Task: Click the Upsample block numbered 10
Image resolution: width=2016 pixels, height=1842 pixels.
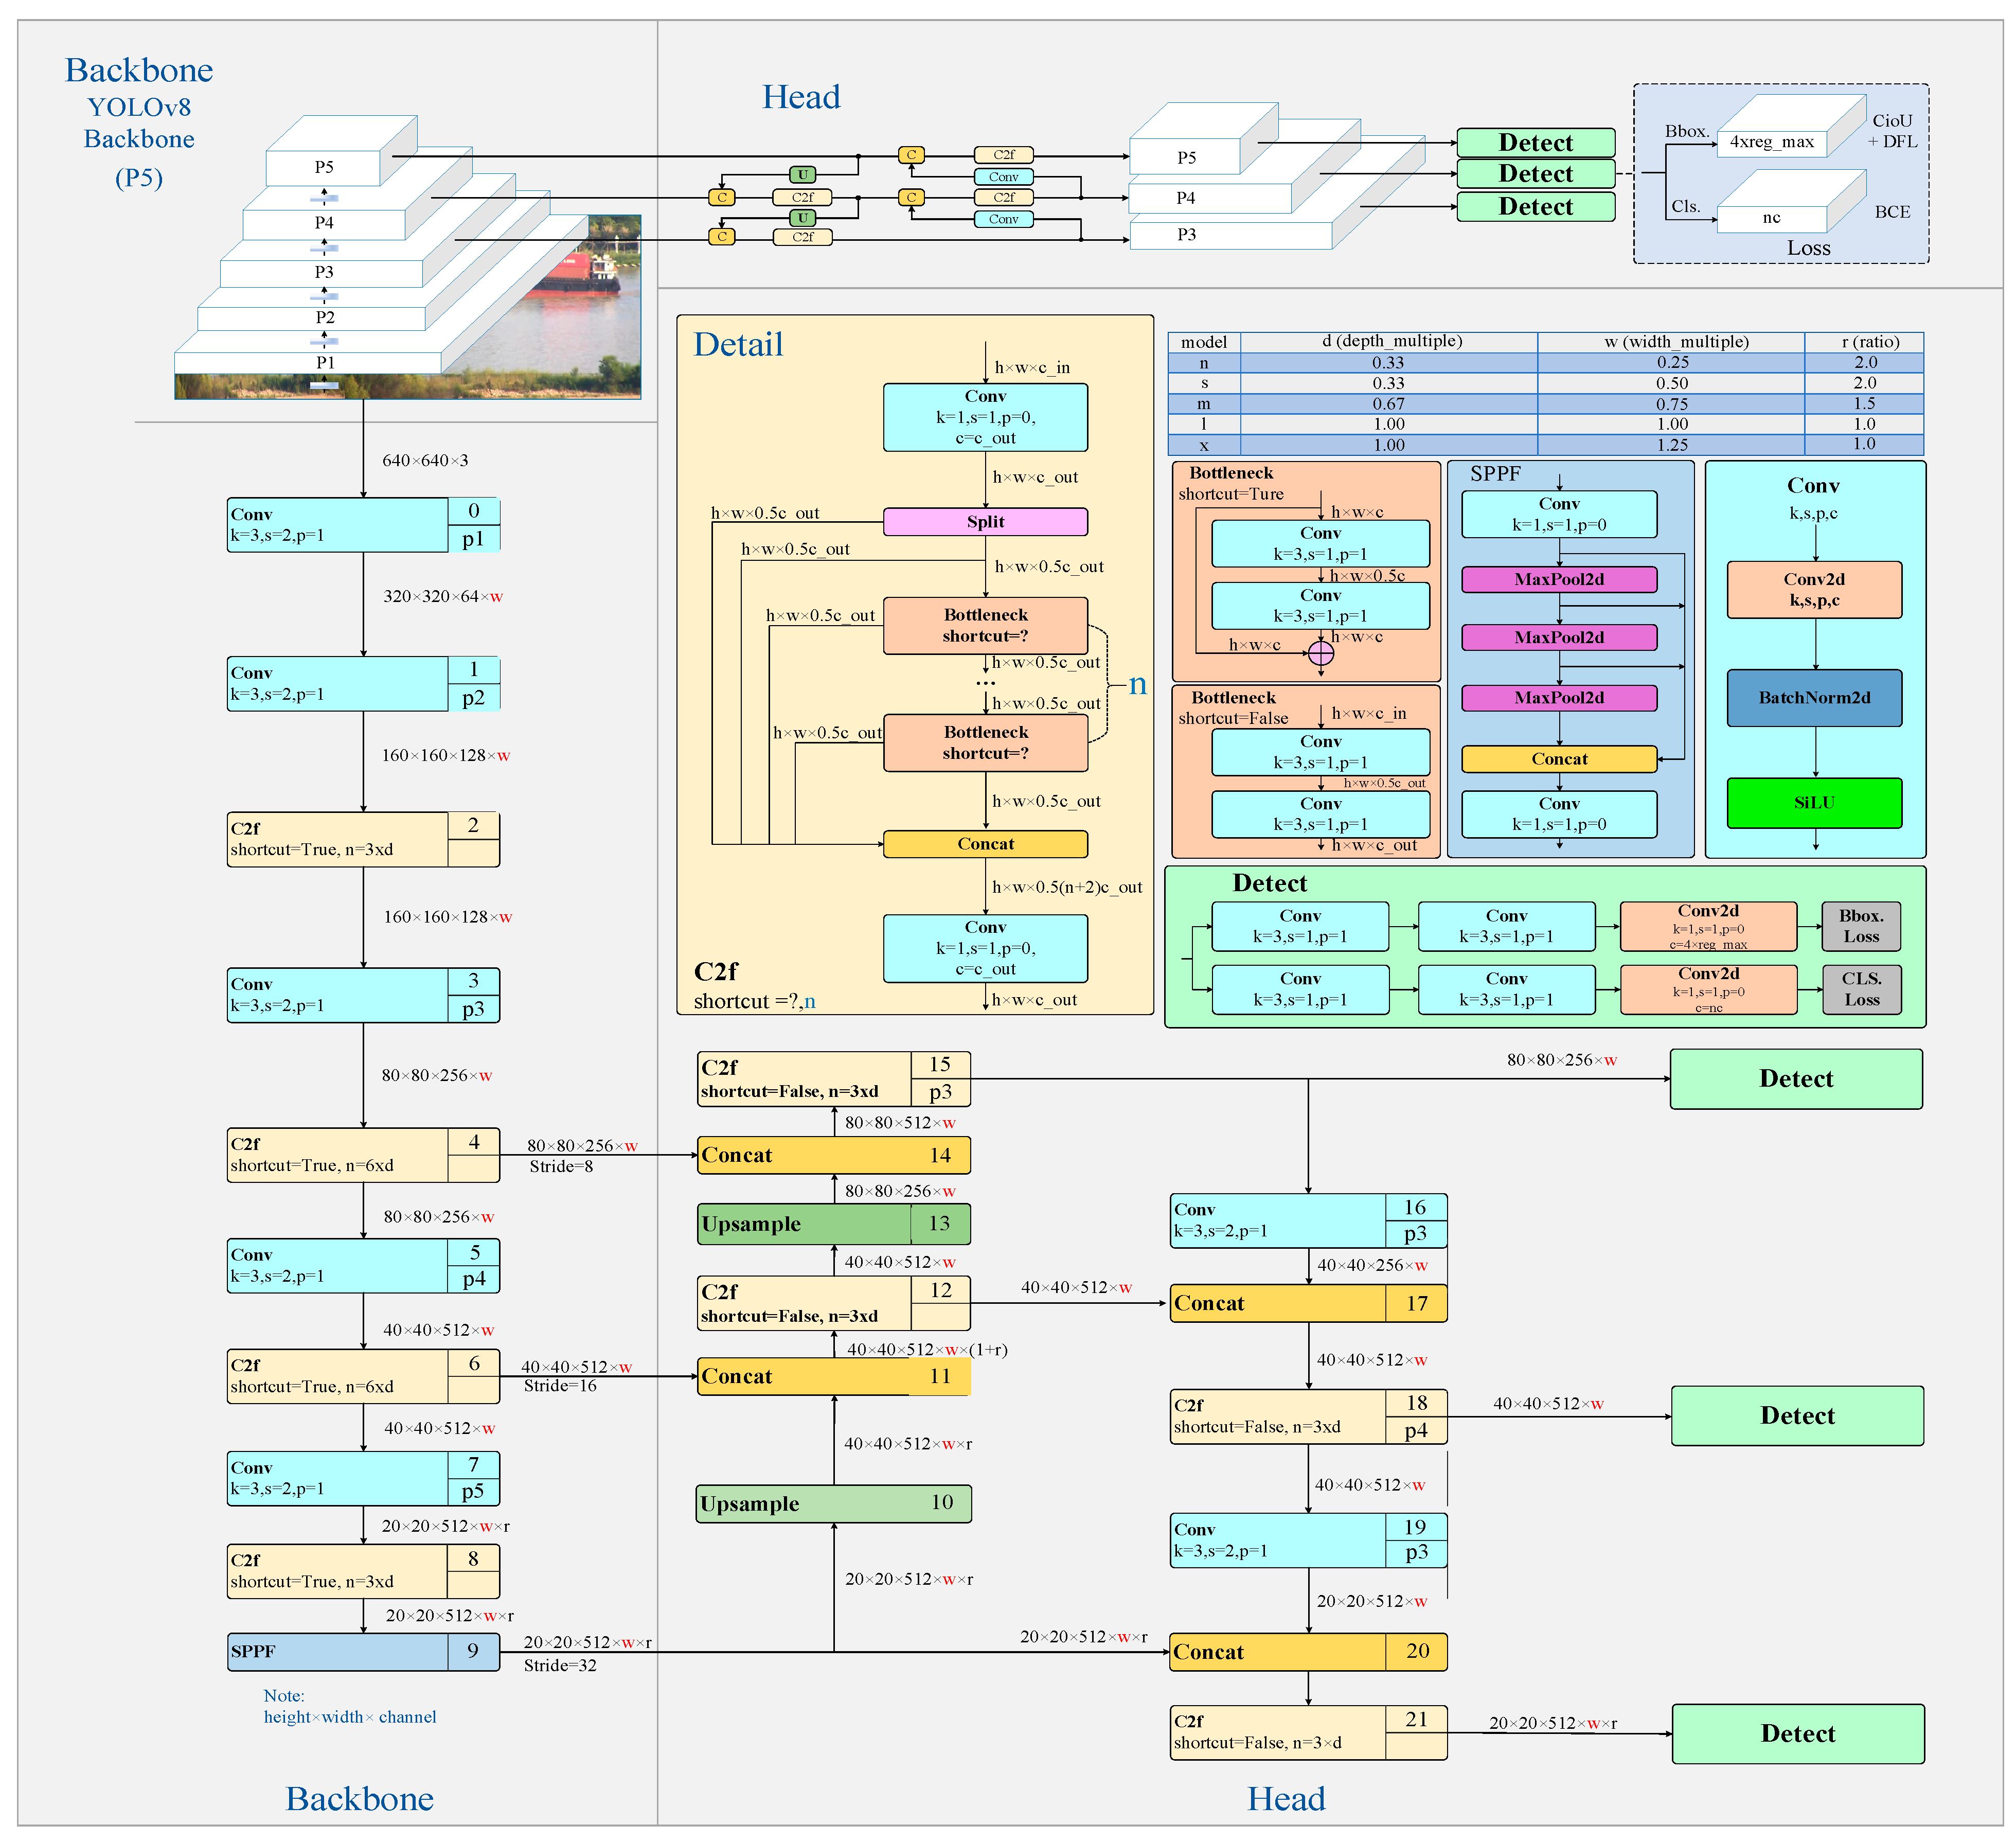Action: 833,1503
